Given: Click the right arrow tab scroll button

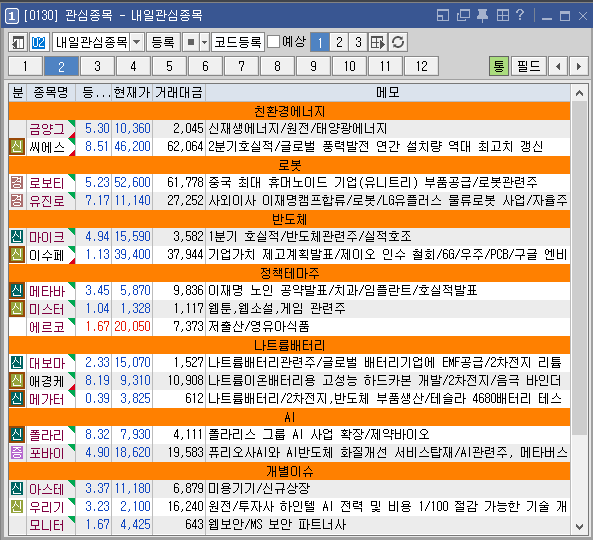Looking at the screenshot, I should click(x=578, y=67).
